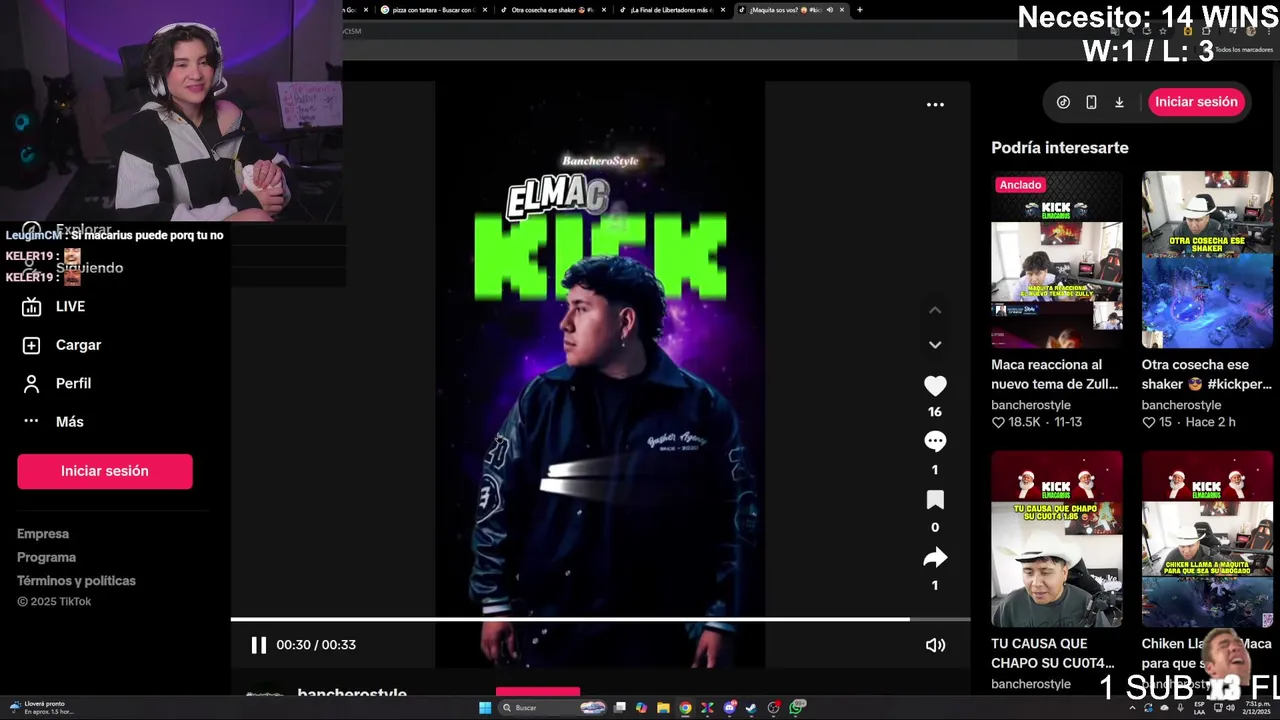Seek on the video progress bar
This screenshot has width=1280, height=720.
[x=600, y=619]
